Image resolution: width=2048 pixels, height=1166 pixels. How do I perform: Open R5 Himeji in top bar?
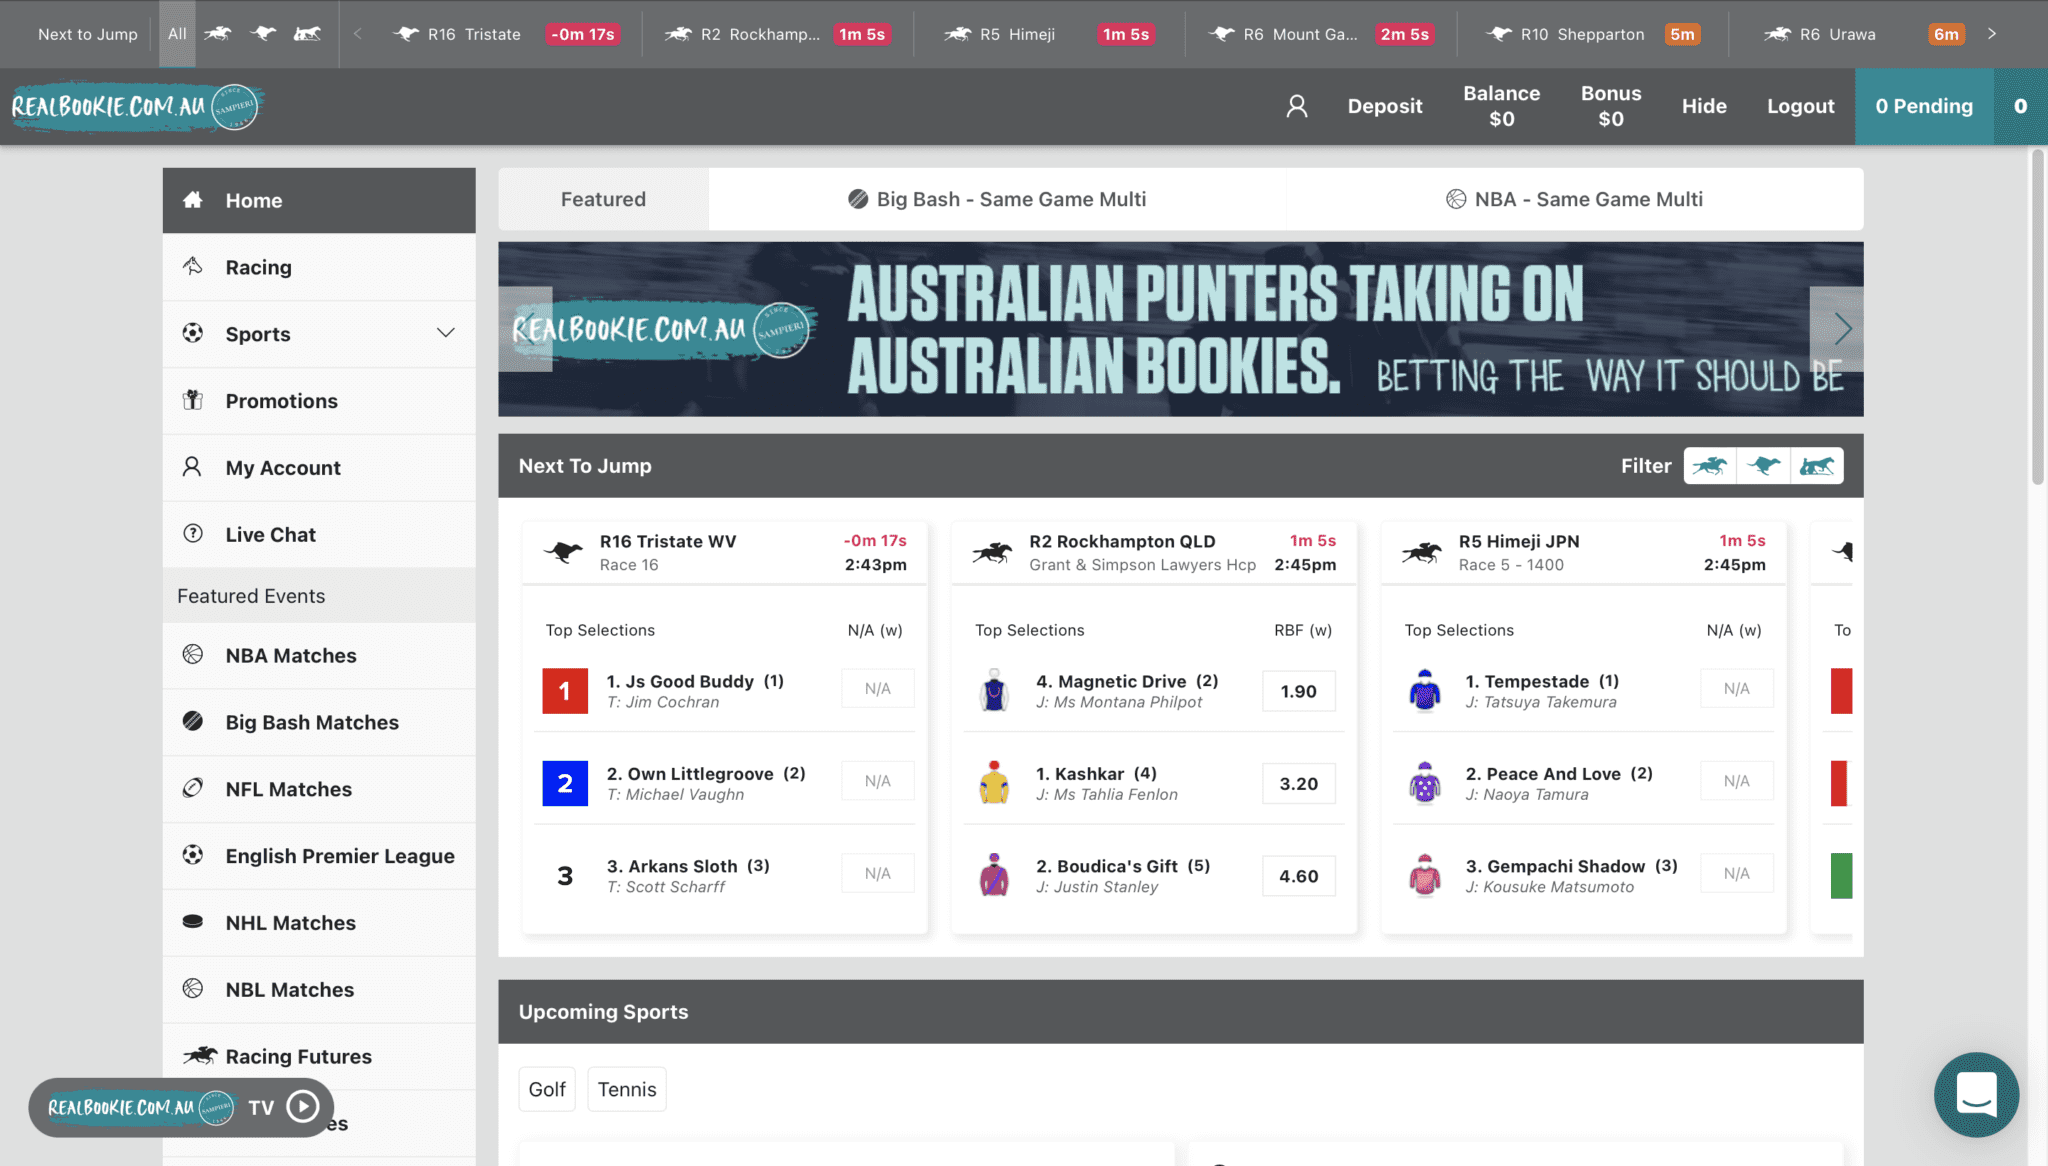[x=1048, y=34]
